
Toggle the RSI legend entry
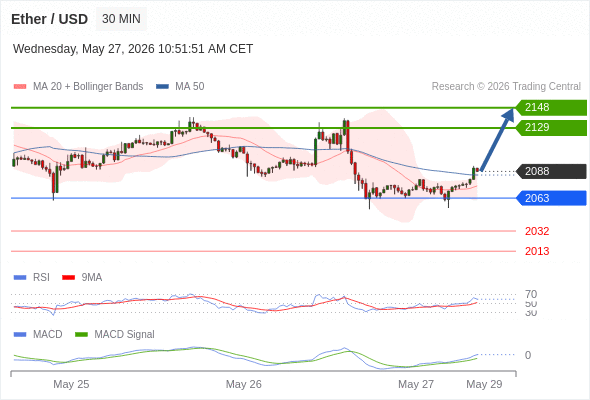(32, 277)
